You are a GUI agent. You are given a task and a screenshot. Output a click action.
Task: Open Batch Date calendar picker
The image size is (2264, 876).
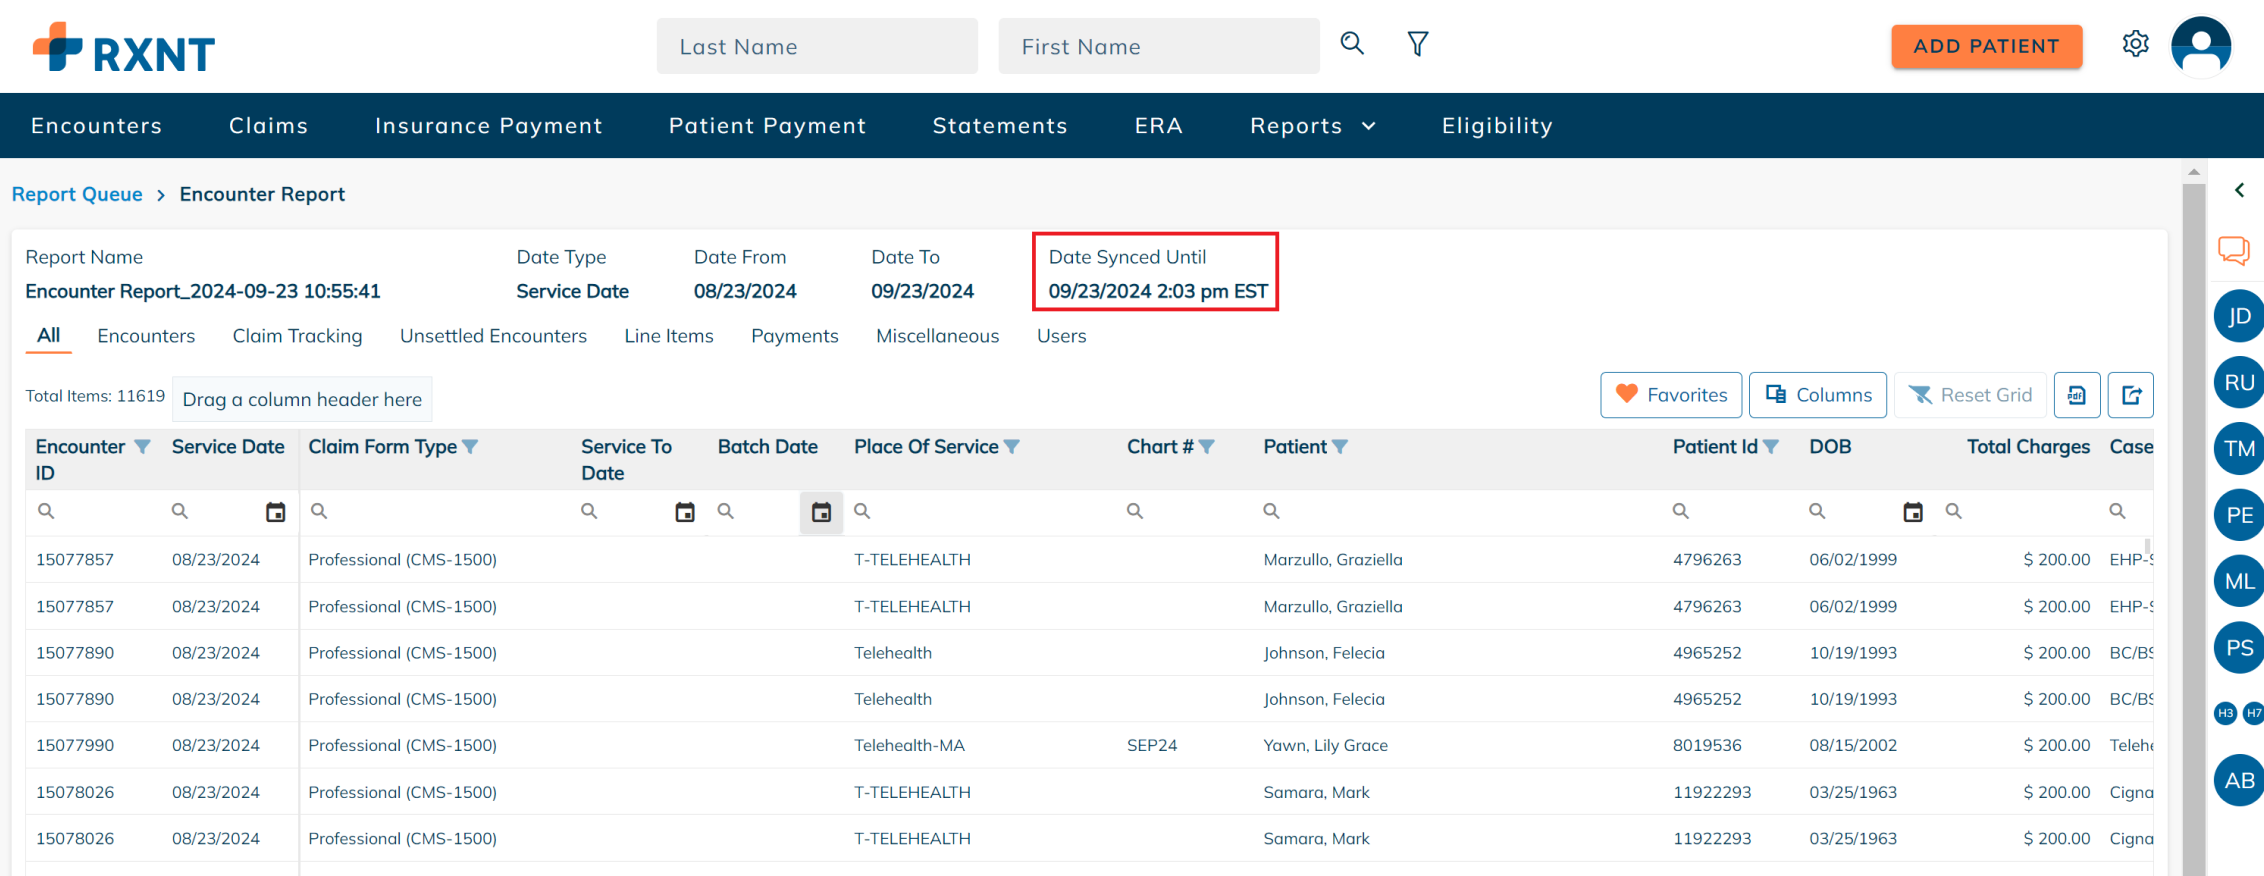pos(821,512)
